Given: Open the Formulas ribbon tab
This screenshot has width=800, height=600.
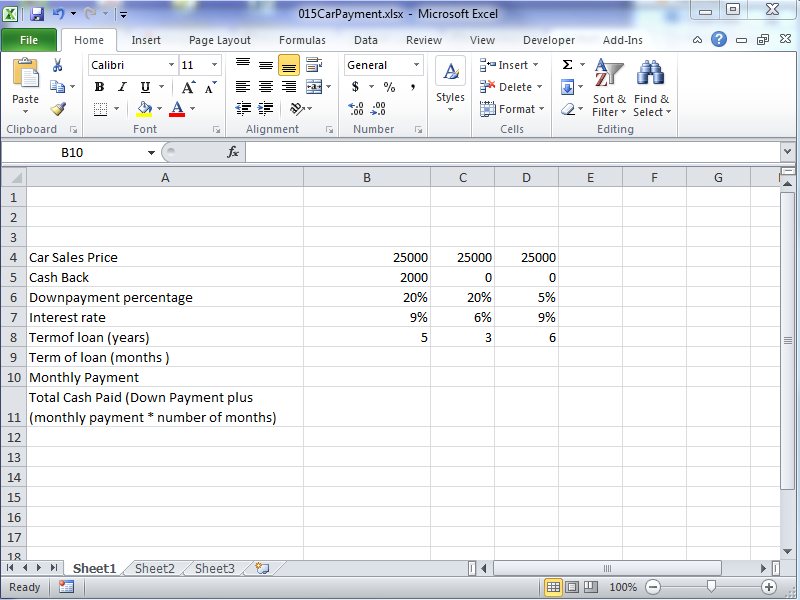Looking at the screenshot, I should click(302, 40).
